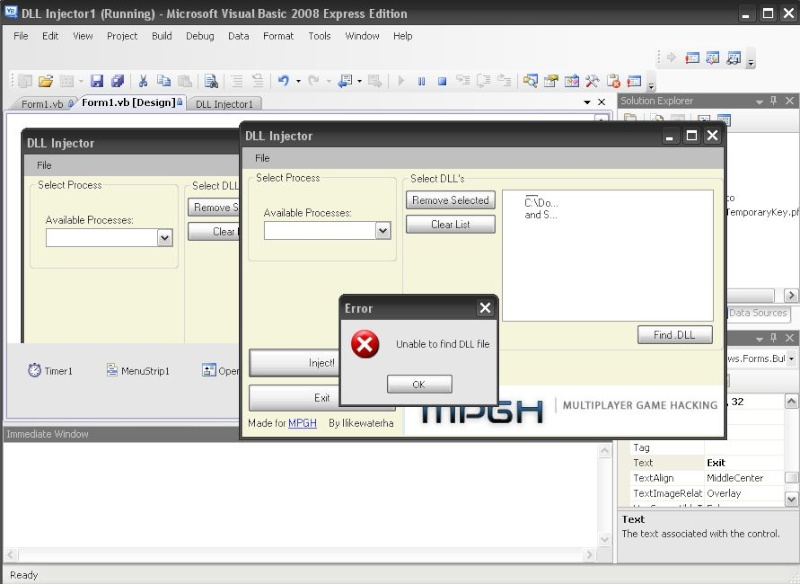This screenshot has width=800, height=584.
Task: Open the Properties panel window position dropdown
Action: [759, 338]
